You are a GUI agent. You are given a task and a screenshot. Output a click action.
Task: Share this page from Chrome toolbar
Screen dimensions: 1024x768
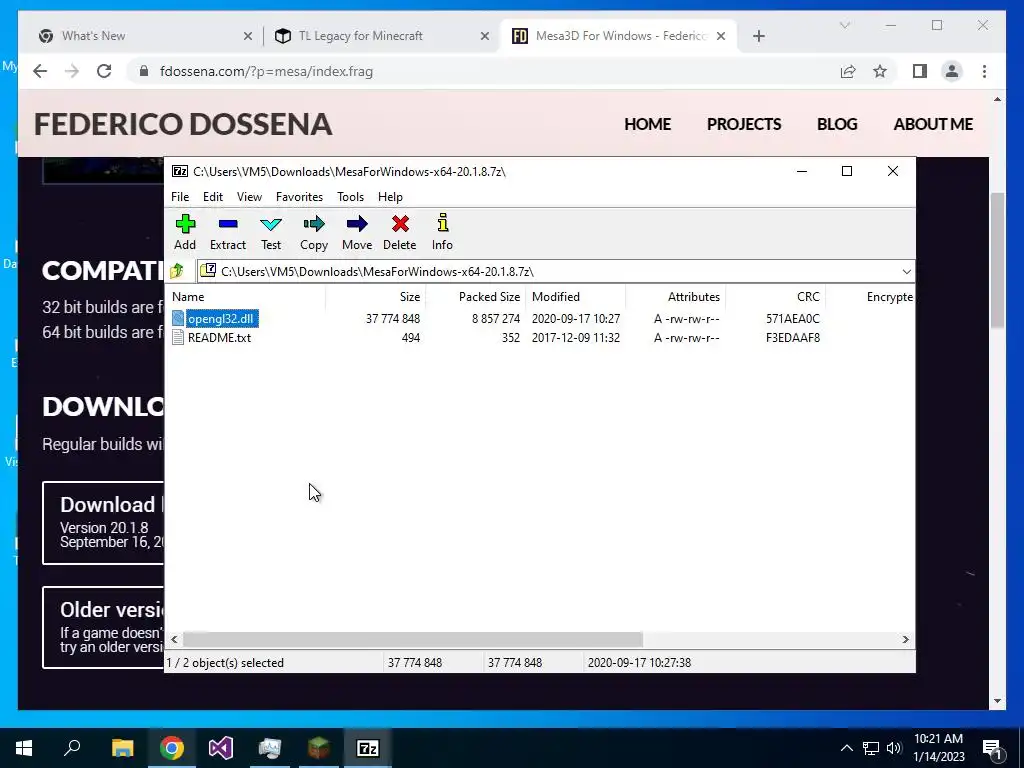coord(848,71)
